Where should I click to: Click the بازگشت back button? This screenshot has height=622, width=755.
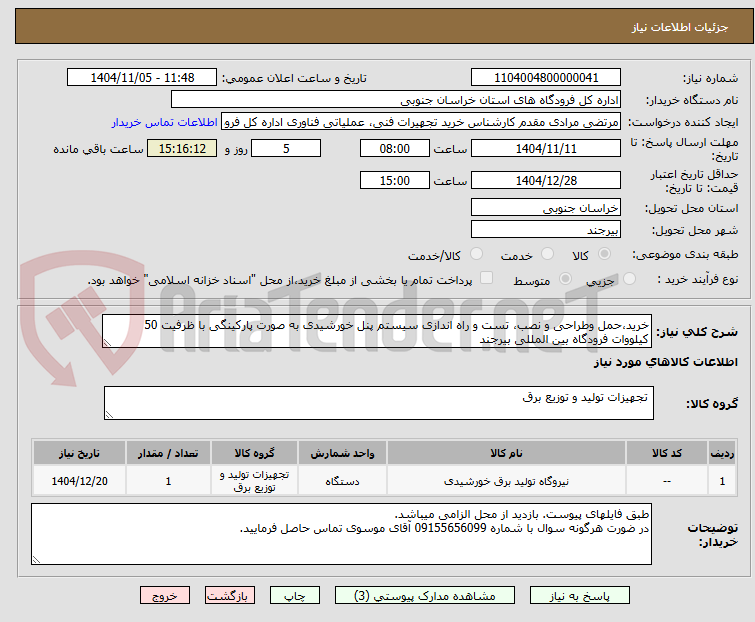(230, 596)
